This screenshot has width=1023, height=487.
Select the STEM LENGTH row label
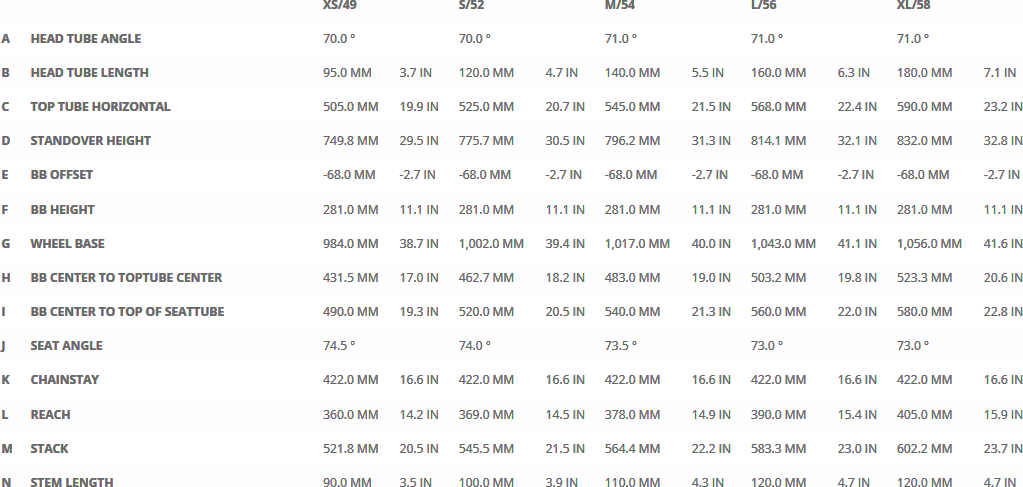(x=71, y=483)
